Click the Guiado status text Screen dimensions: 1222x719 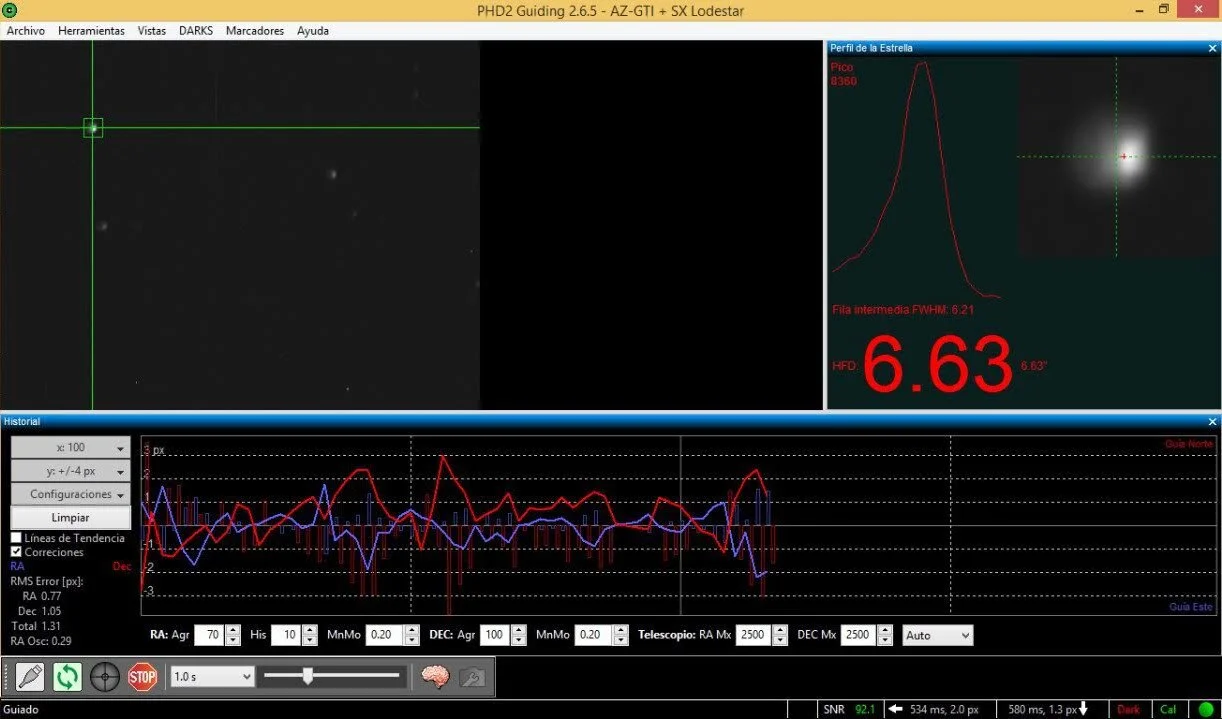pyautogui.click(x=20, y=710)
